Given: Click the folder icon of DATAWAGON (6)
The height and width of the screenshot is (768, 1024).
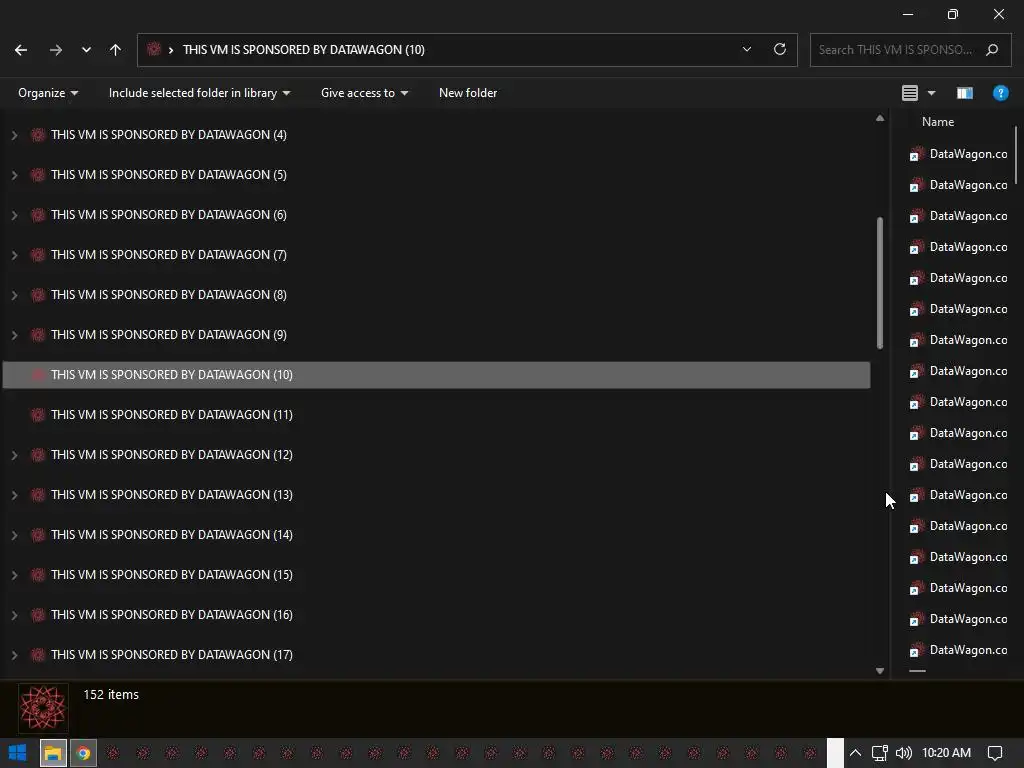Looking at the screenshot, I should pyautogui.click(x=38, y=215).
